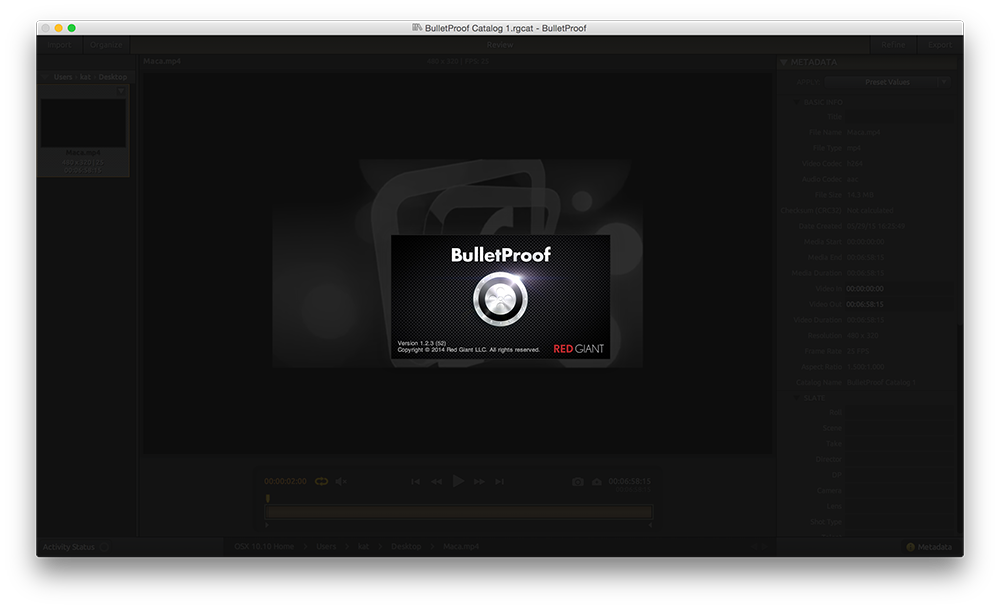Click the Video In timecode field
This screenshot has width=1000, height=609.
click(x=900, y=289)
